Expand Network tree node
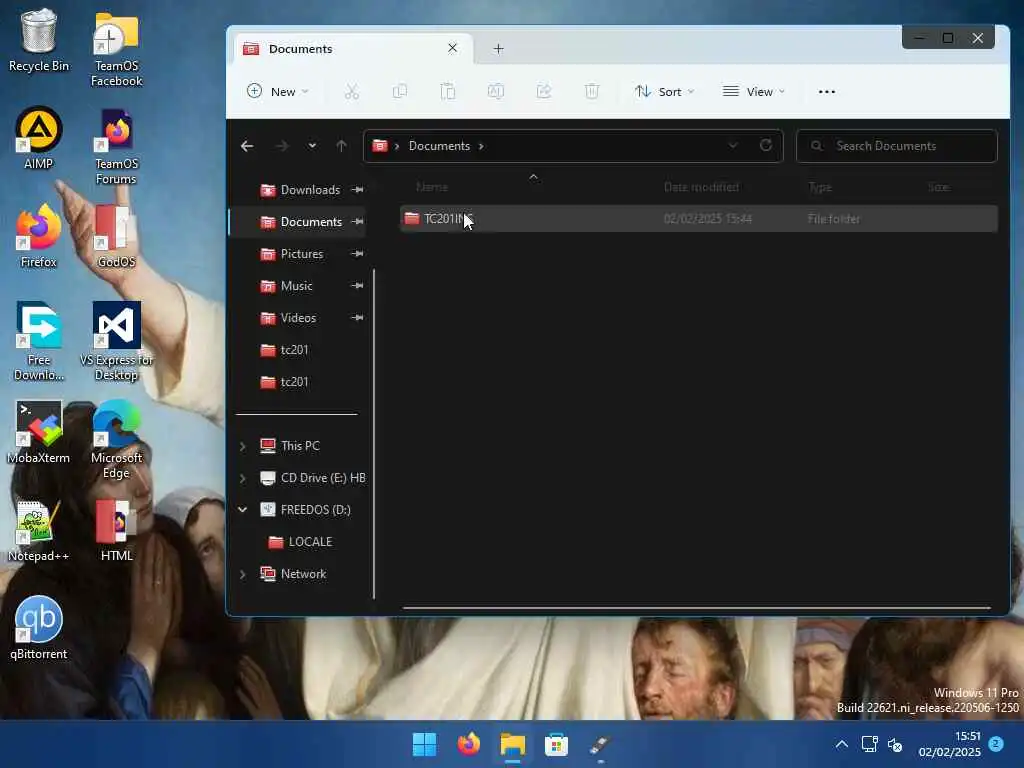Image resolution: width=1024 pixels, height=768 pixels. [x=242, y=574]
